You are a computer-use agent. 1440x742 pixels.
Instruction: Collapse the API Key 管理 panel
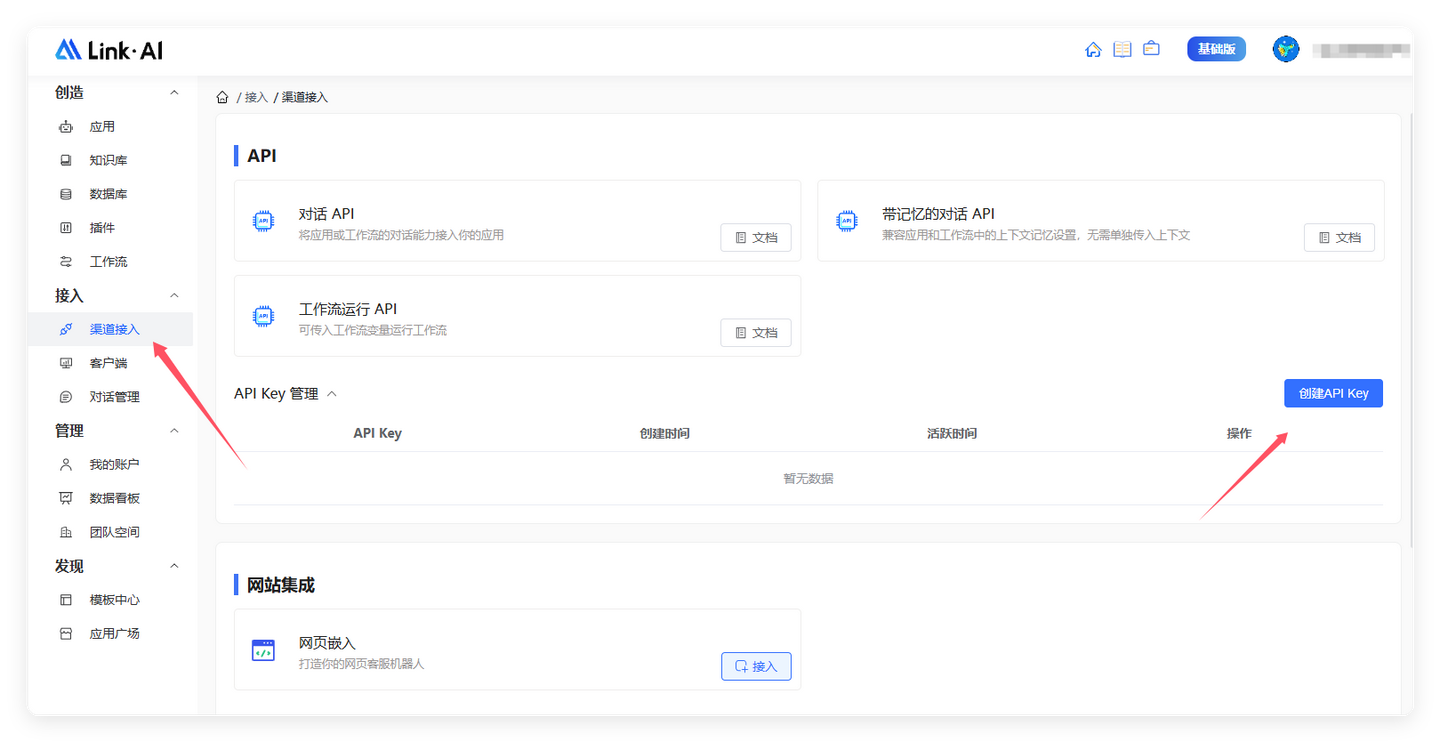[x=331, y=394]
